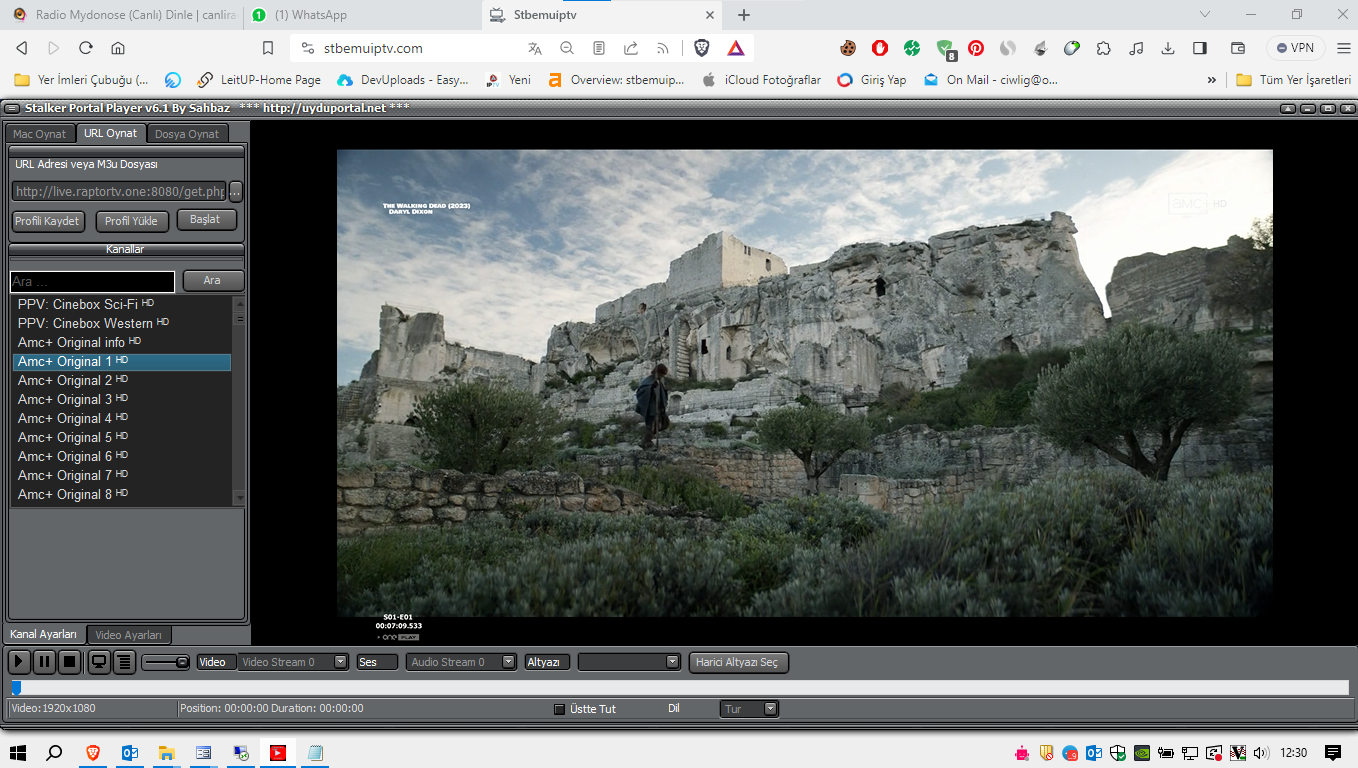
Task: Open the extensions puzzle-piece icon
Action: pos(1104,48)
